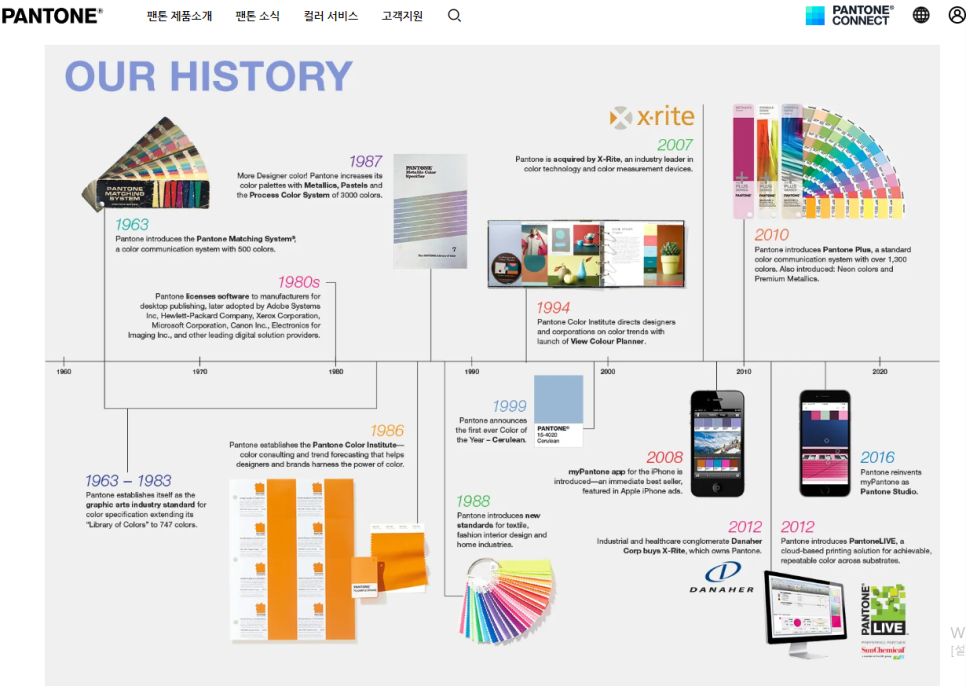The height and width of the screenshot is (690, 966).
Task: Open the search magnifier icon
Action: coord(454,15)
